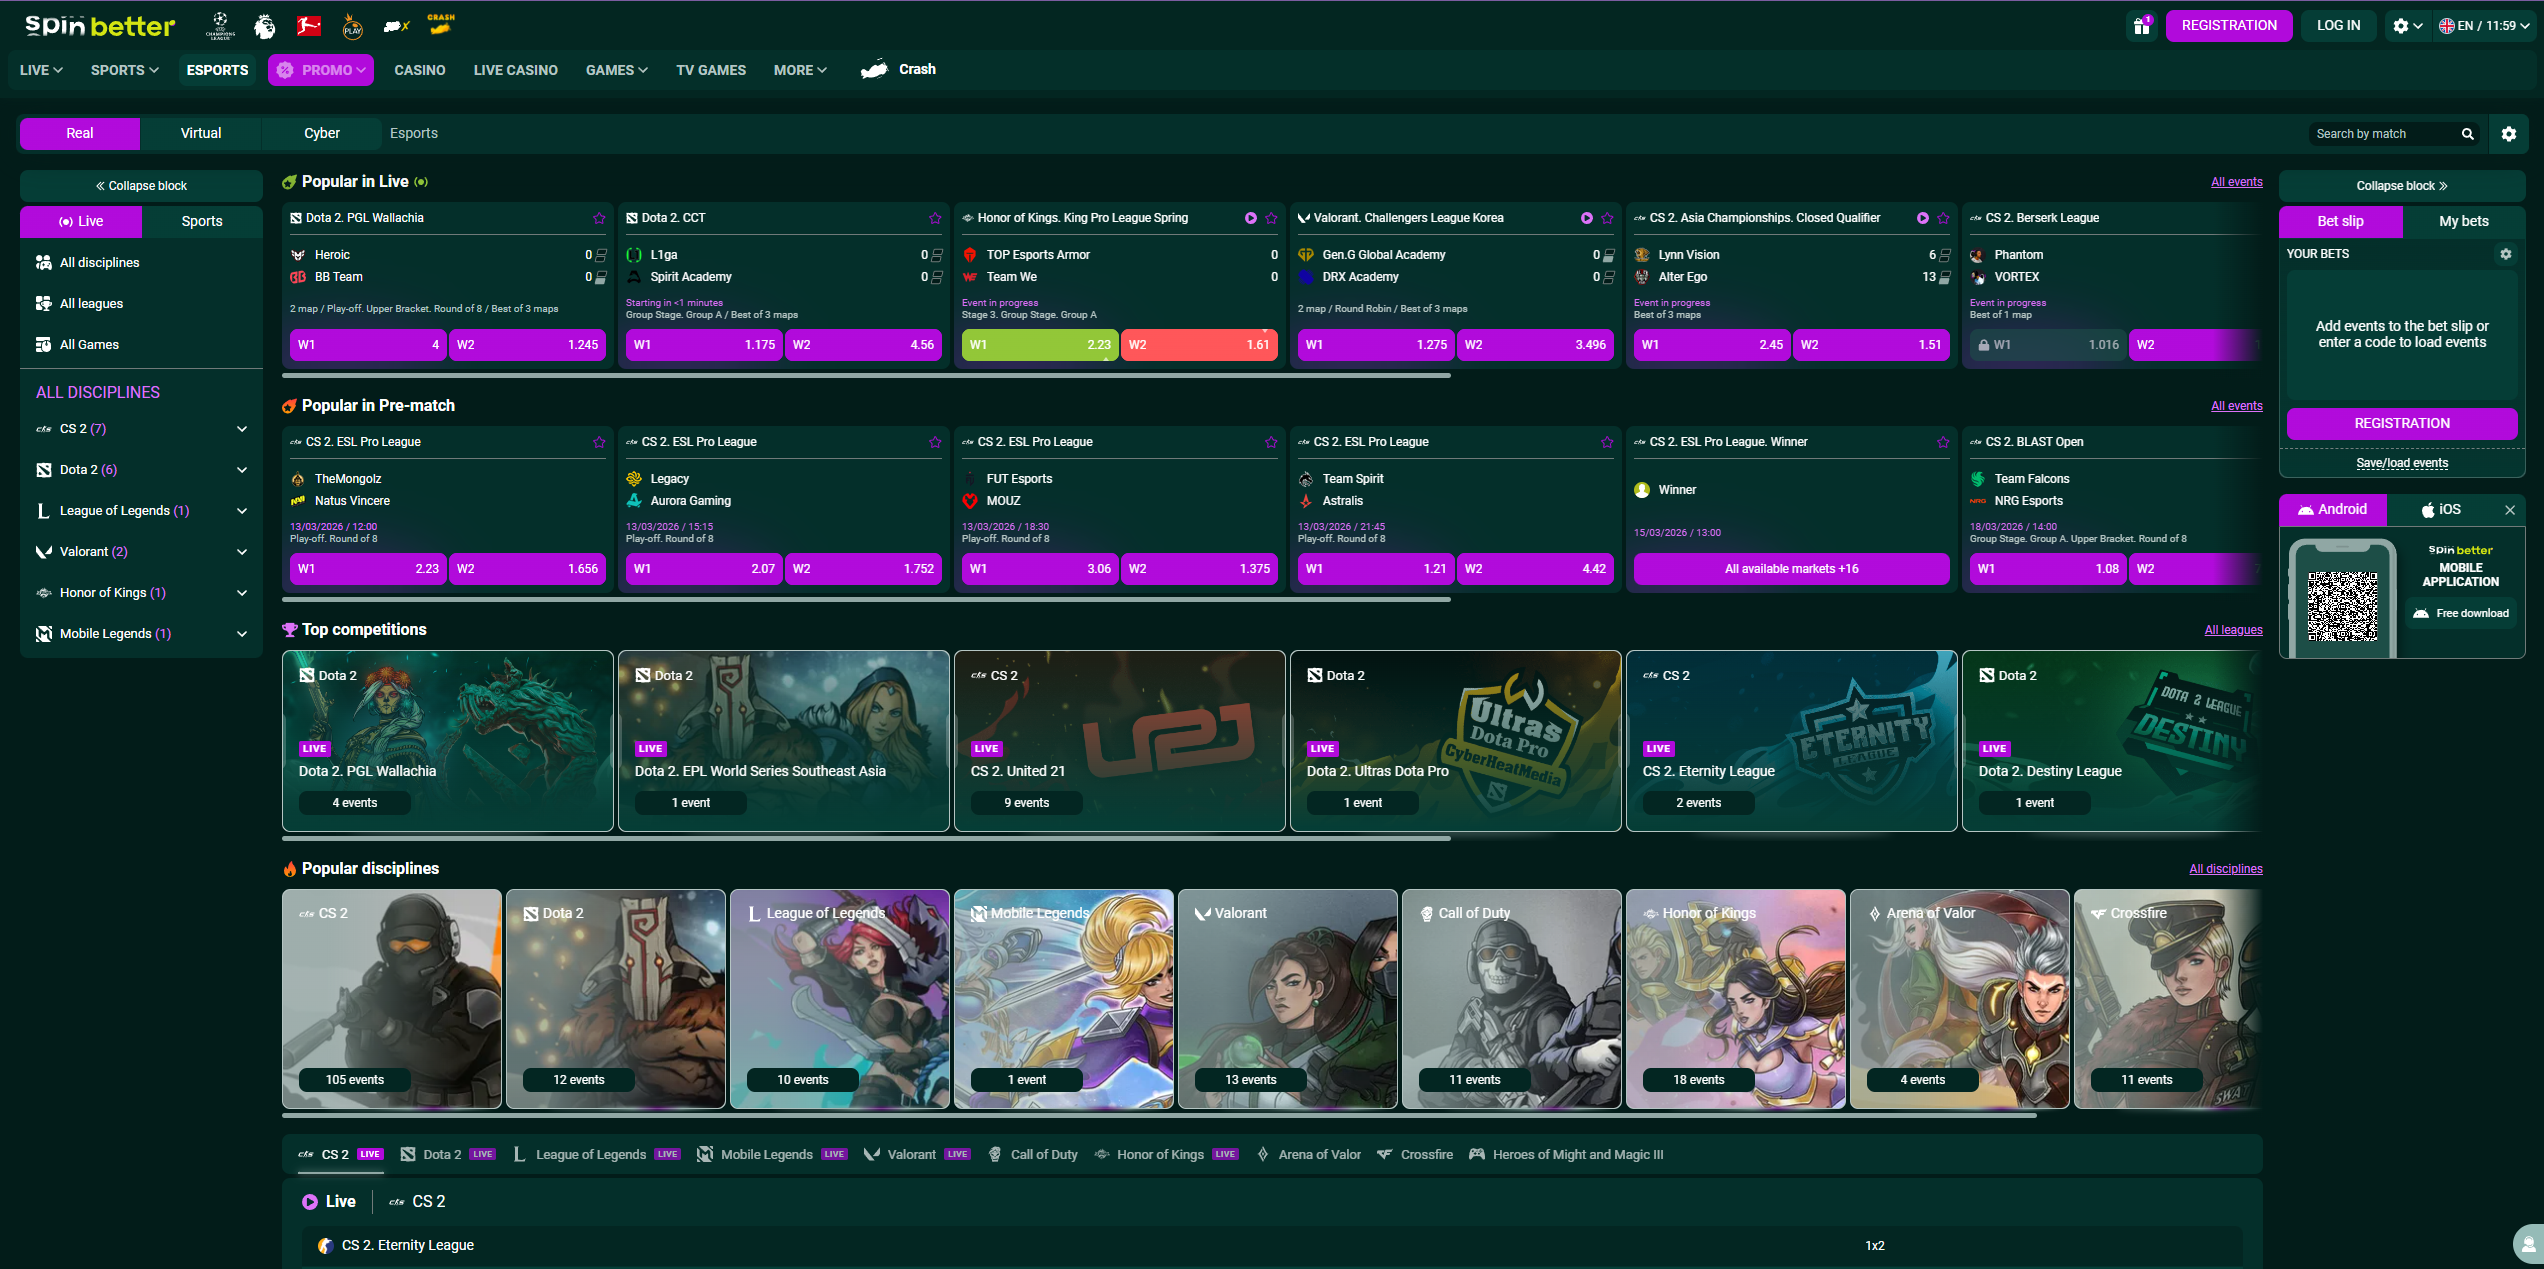Click the REGISTRATION button in the bet slip
The image size is (2544, 1269).
click(x=2402, y=423)
